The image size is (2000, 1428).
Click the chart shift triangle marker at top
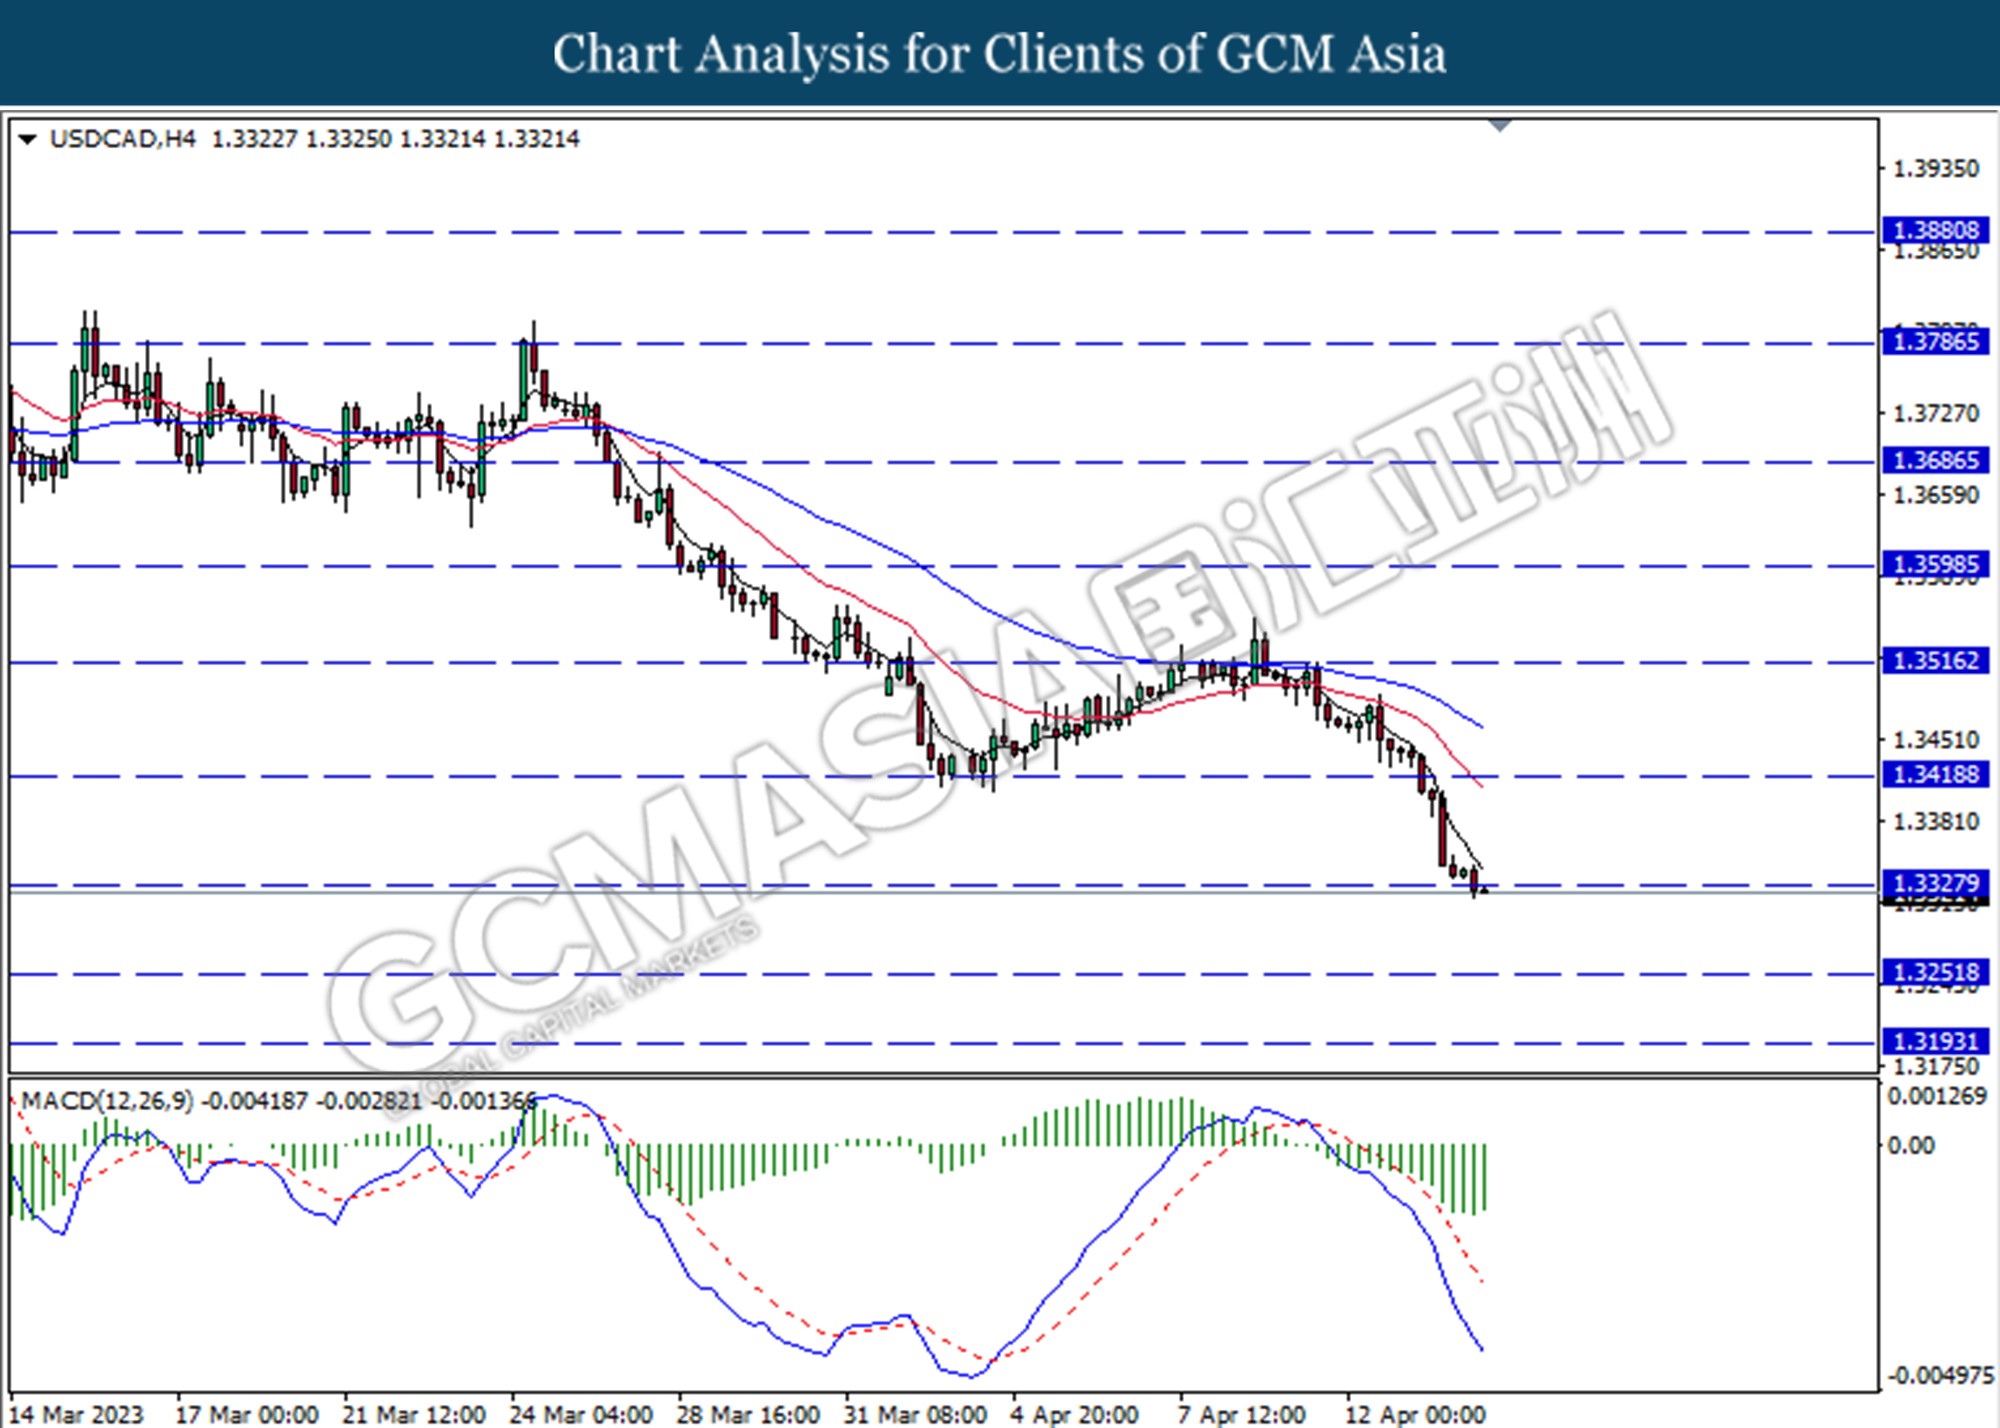tap(1500, 126)
